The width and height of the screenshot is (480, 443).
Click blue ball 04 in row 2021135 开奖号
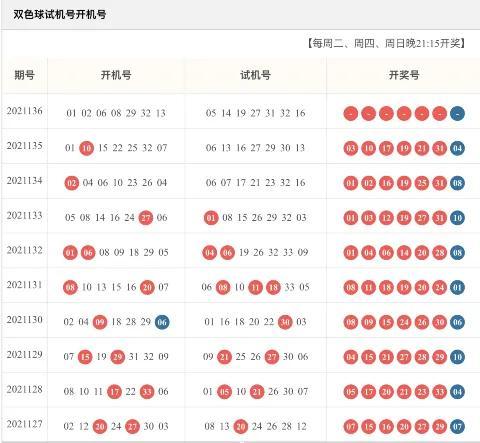(457, 148)
